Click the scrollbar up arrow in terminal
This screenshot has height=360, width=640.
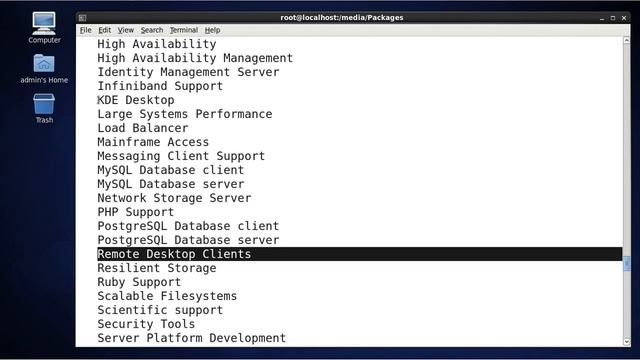coord(627,40)
